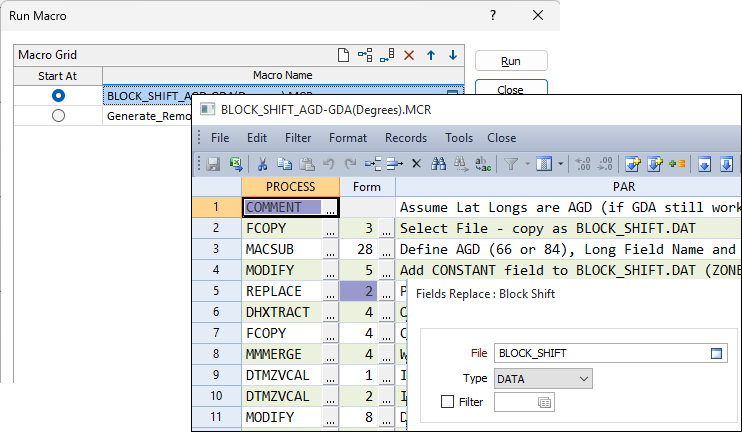
Task: Click the Replace text ab-ac icon
Action: (x=483, y=164)
